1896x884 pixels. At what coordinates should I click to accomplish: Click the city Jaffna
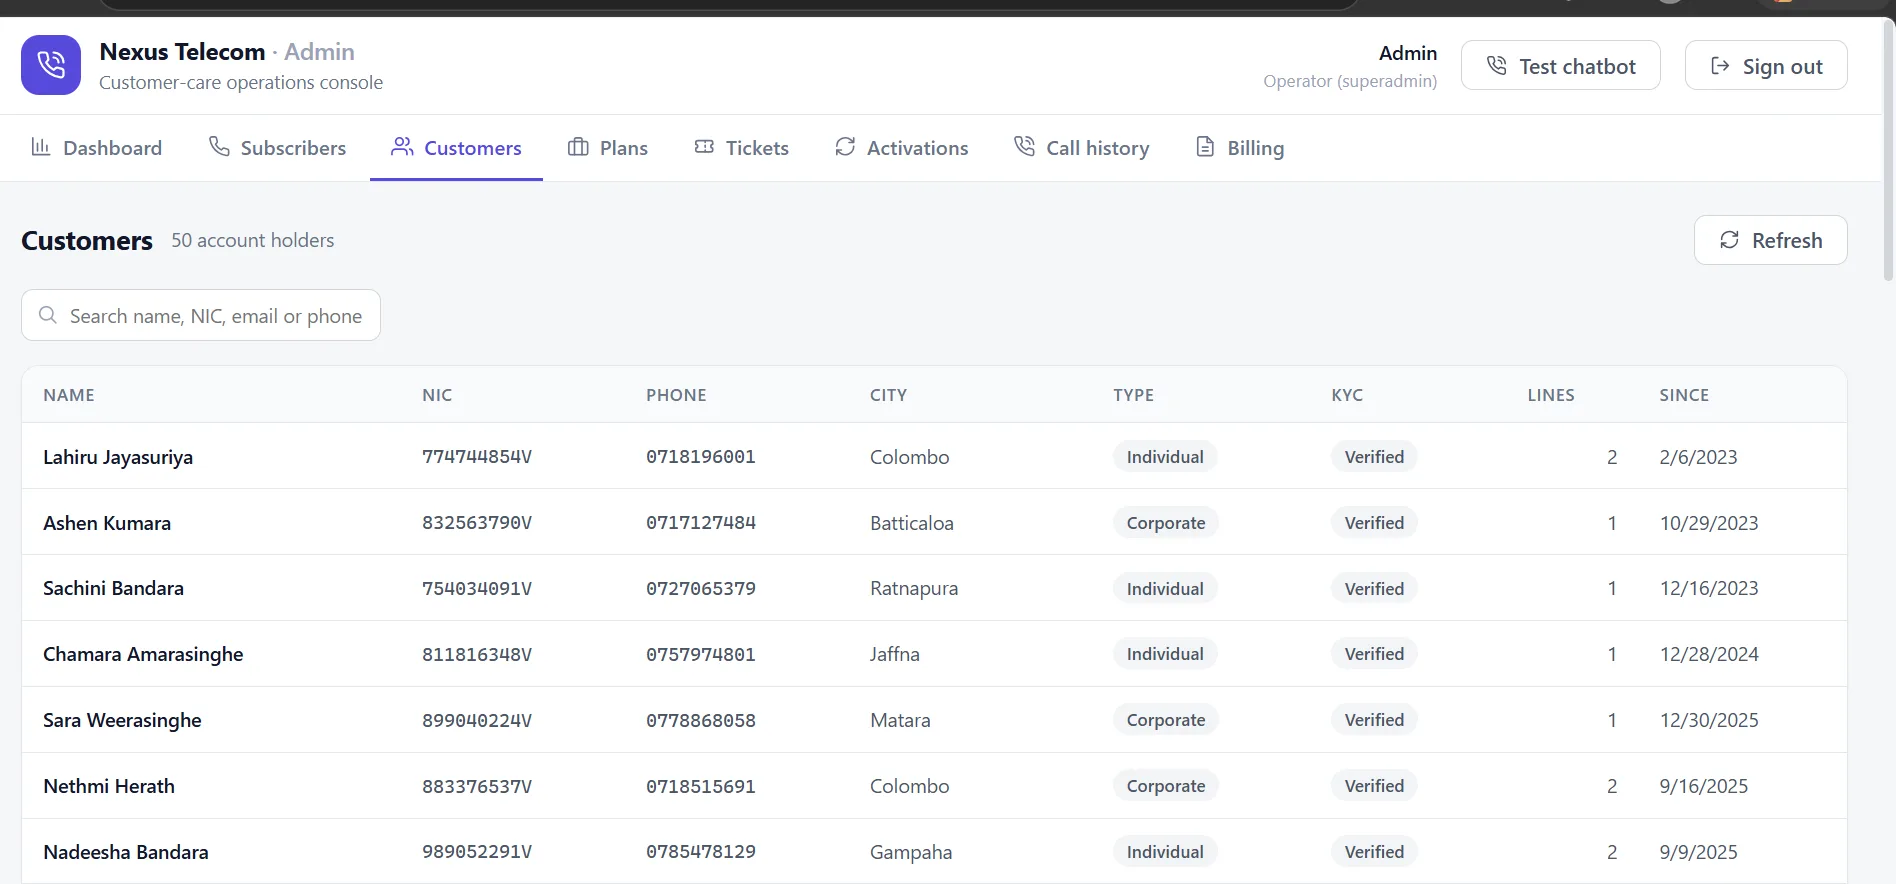click(895, 654)
